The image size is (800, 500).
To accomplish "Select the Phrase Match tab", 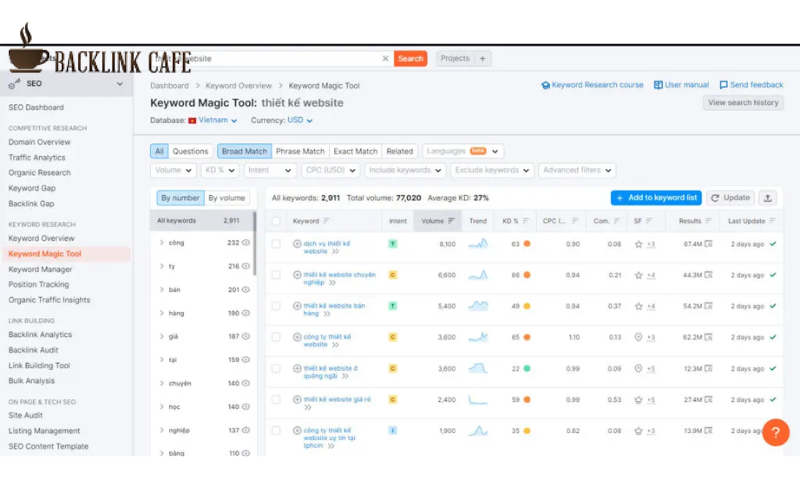I will (300, 152).
